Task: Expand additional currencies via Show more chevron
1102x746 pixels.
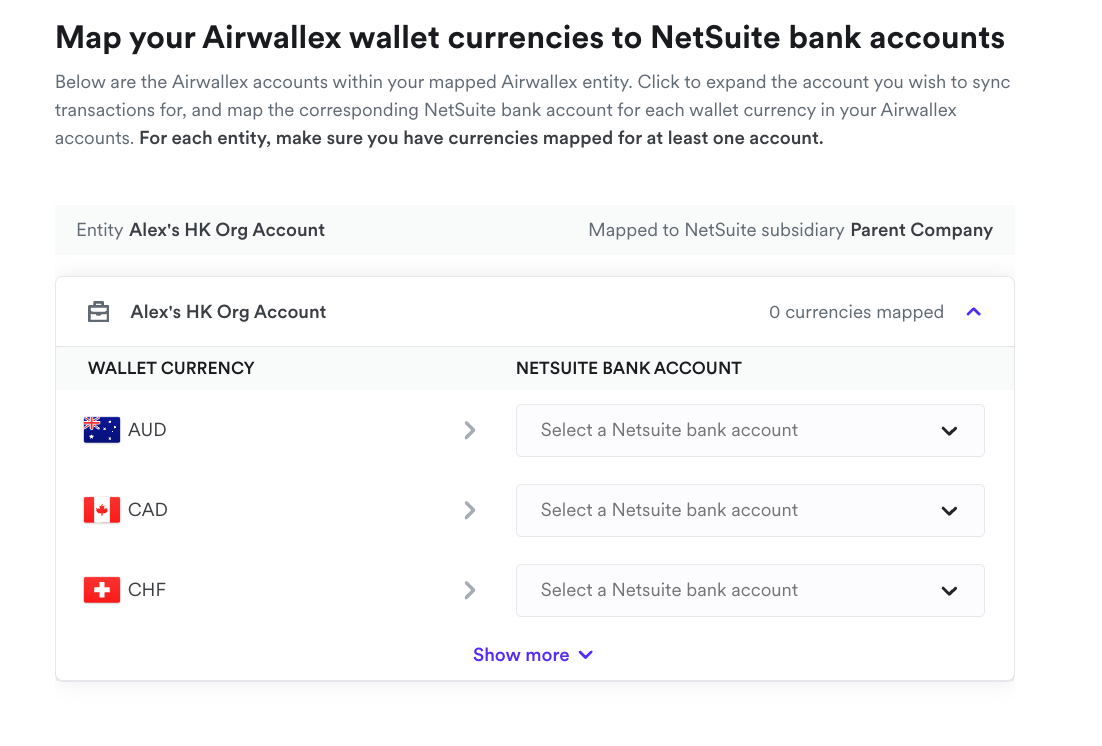Action: coord(585,654)
